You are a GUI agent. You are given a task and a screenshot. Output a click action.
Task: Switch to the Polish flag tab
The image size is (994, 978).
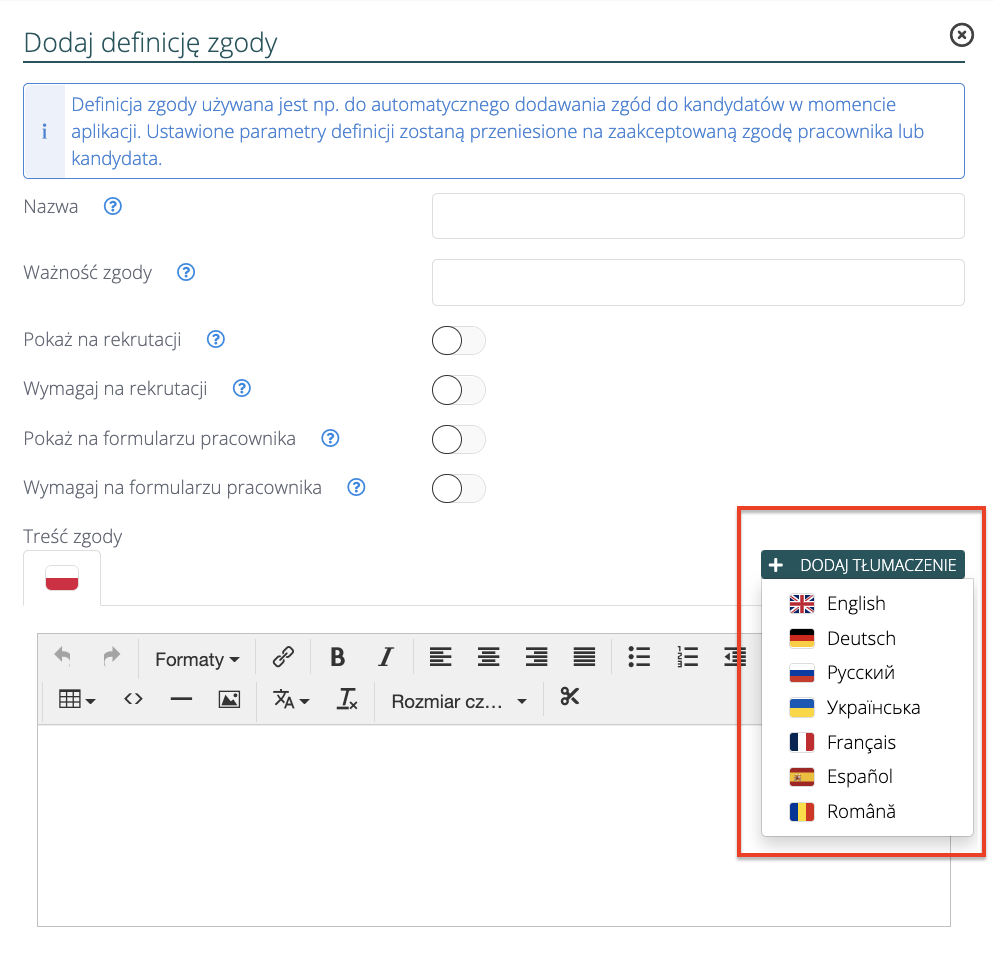(x=62, y=579)
